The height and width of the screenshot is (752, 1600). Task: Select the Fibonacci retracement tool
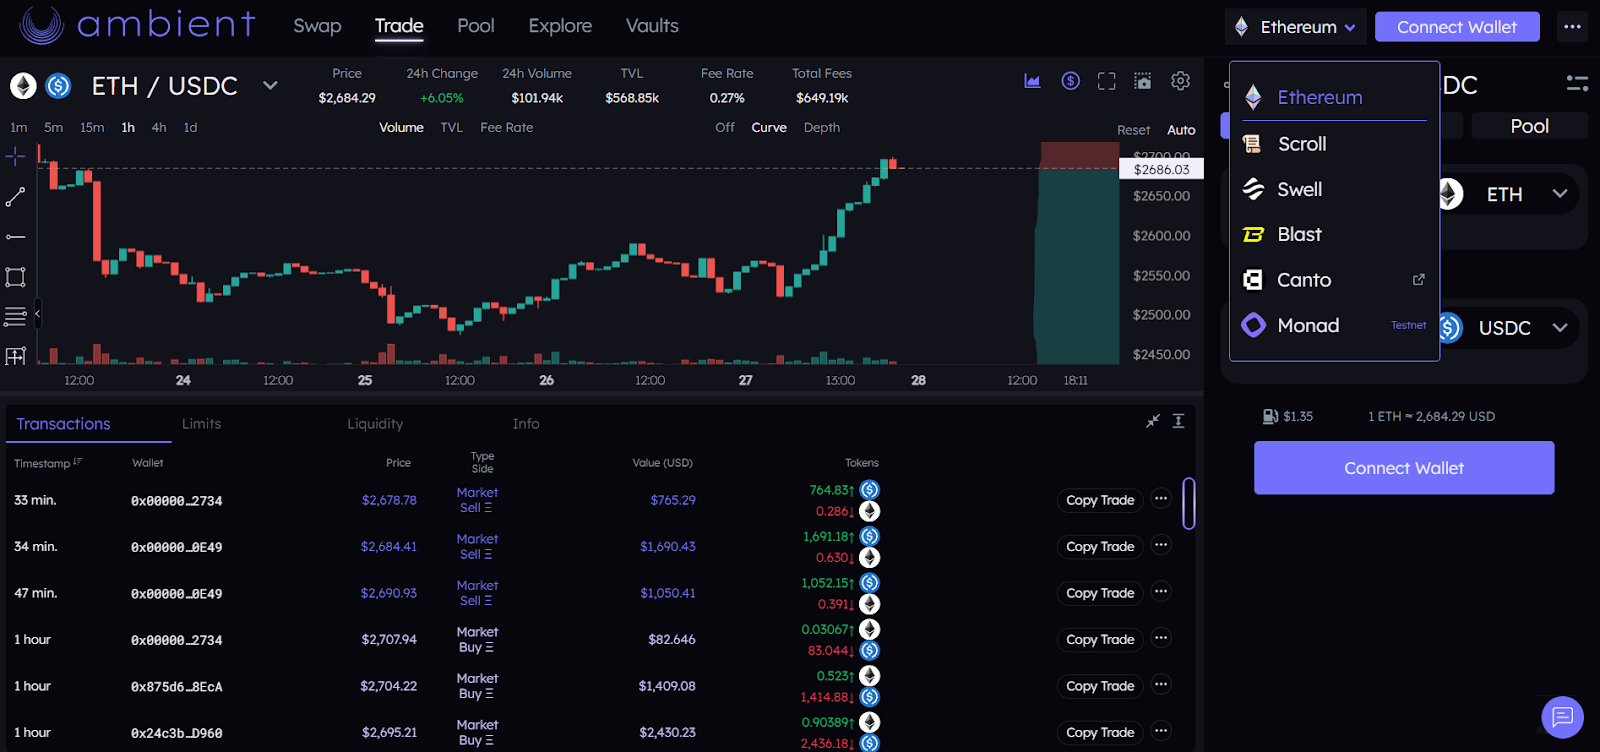(x=15, y=317)
